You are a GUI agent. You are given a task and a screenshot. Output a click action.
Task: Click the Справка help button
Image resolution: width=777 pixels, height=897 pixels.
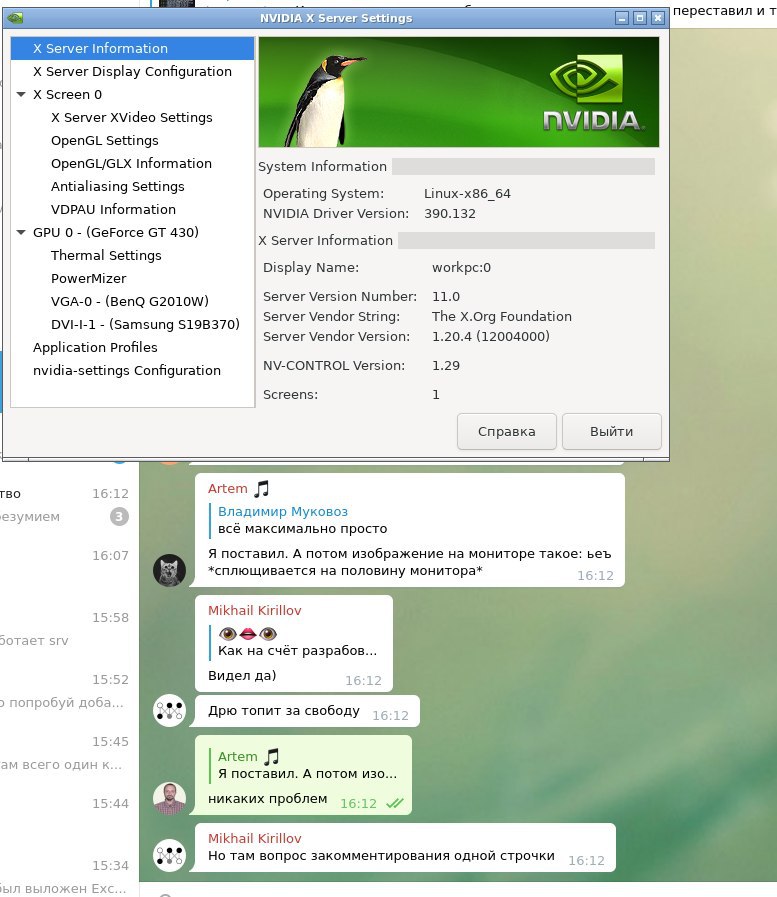pyautogui.click(x=506, y=431)
